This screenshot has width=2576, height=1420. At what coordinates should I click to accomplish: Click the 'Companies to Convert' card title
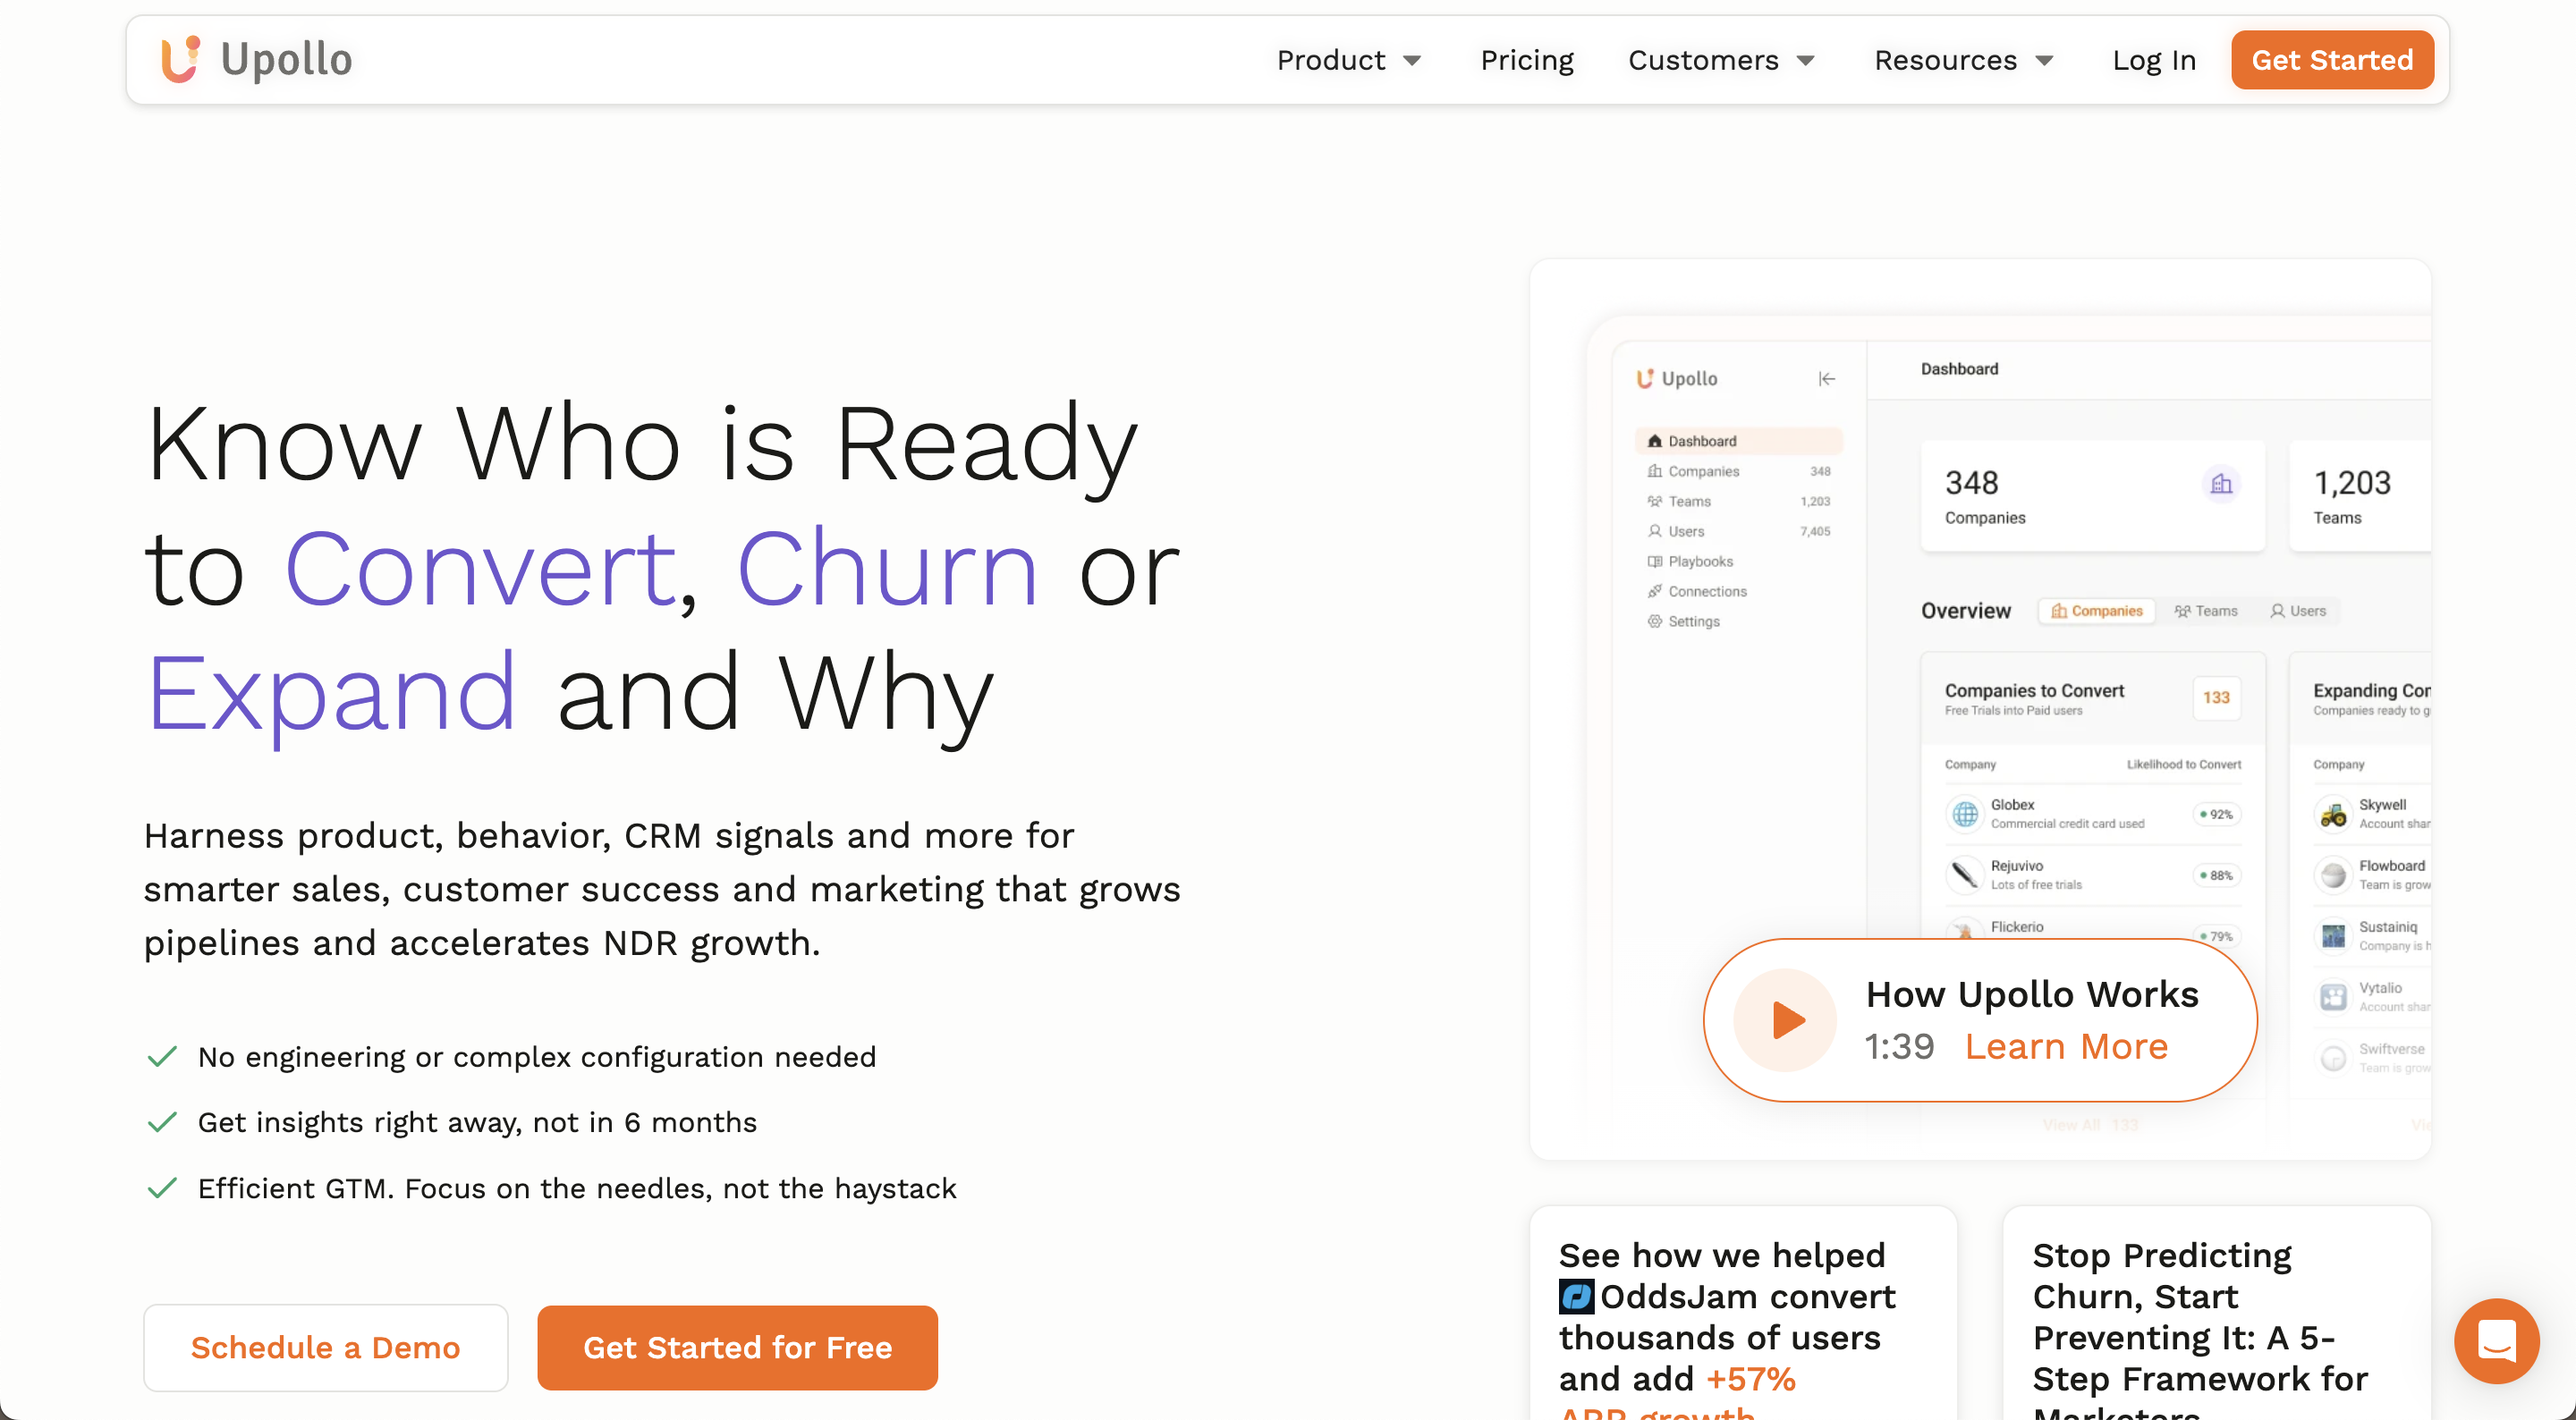click(x=2034, y=690)
